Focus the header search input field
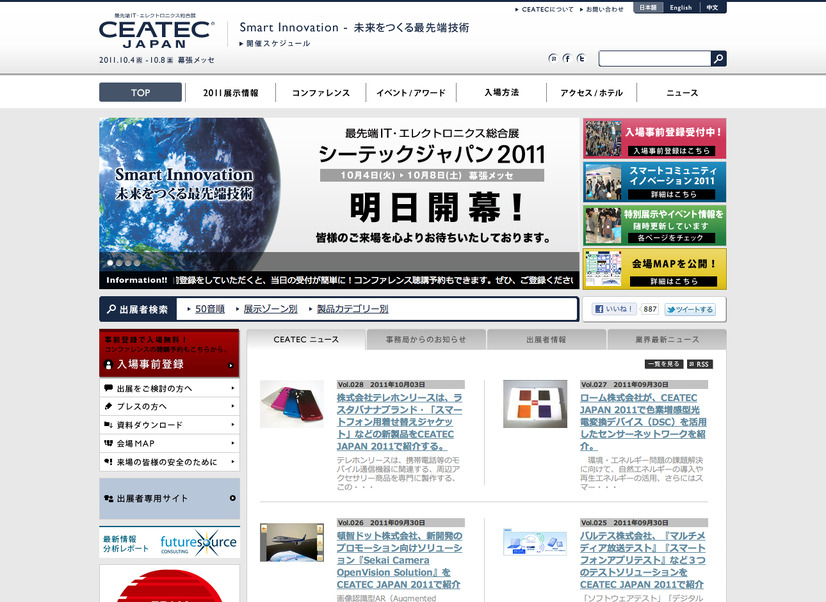 [655, 58]
